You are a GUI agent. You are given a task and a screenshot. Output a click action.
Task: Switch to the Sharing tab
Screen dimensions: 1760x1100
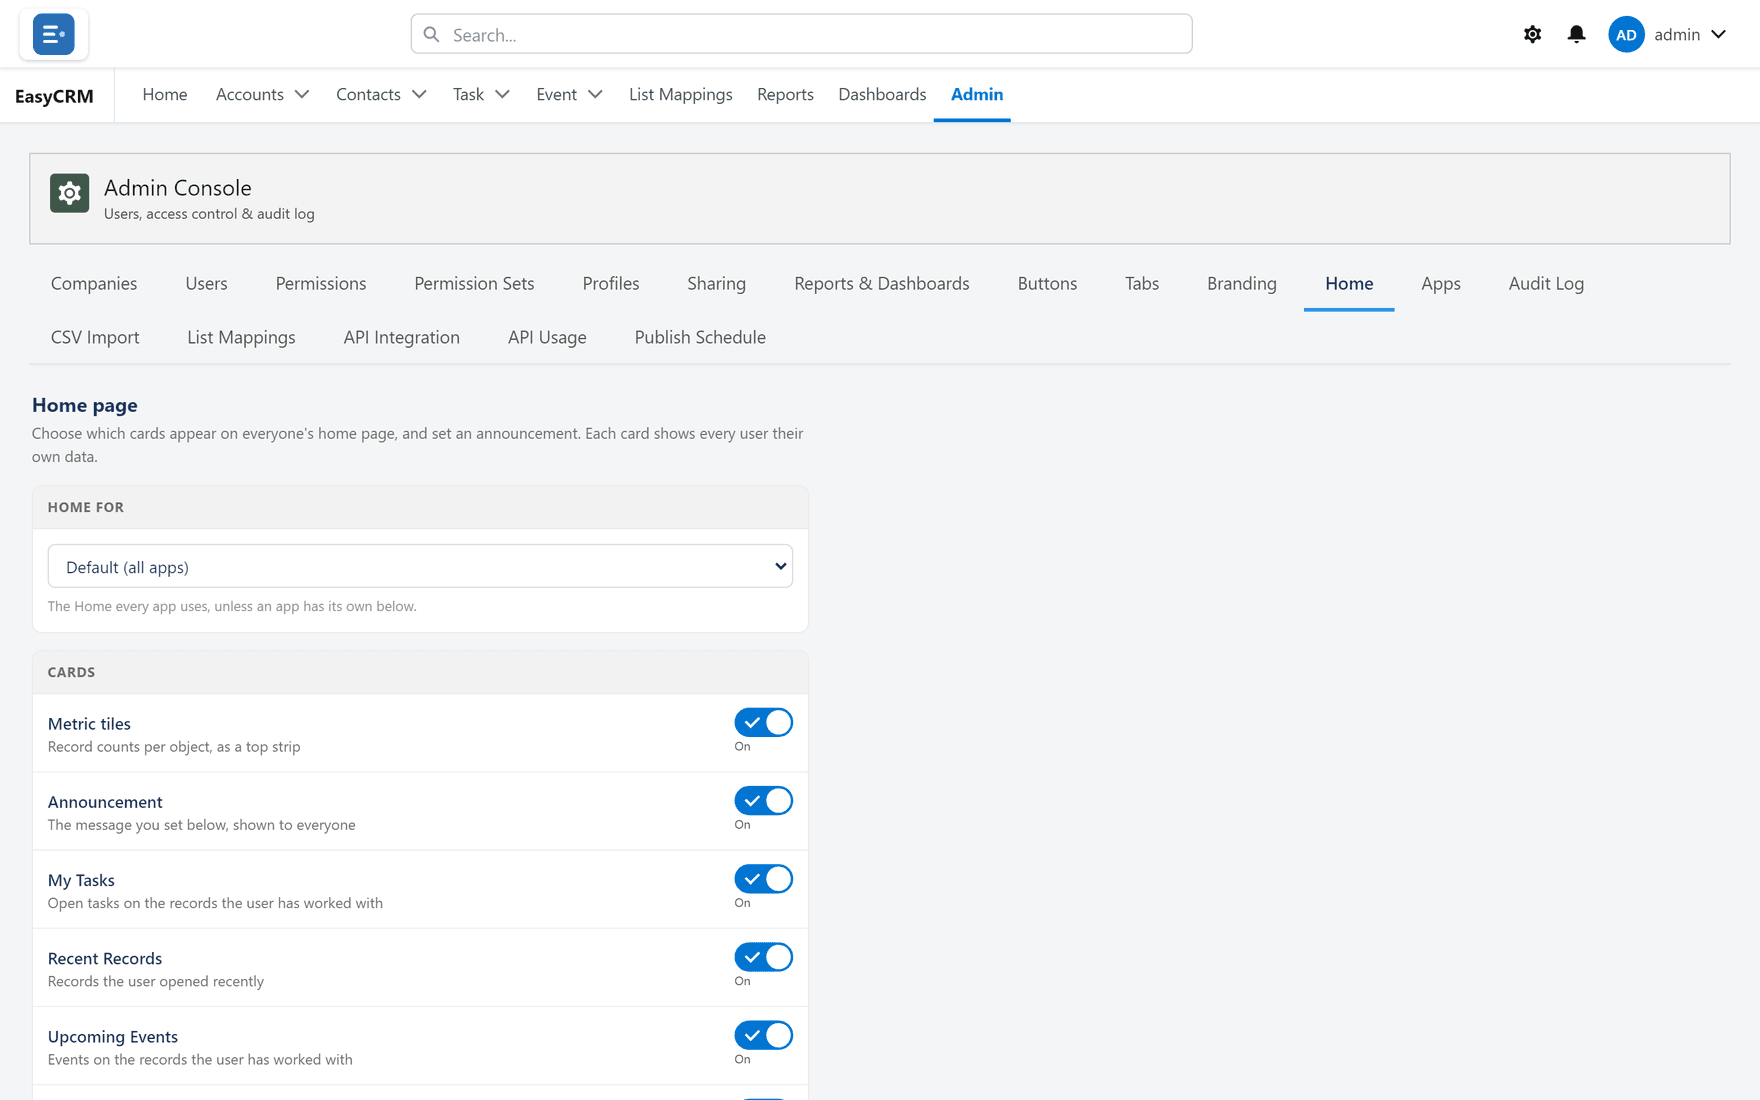tap(716, 283)
